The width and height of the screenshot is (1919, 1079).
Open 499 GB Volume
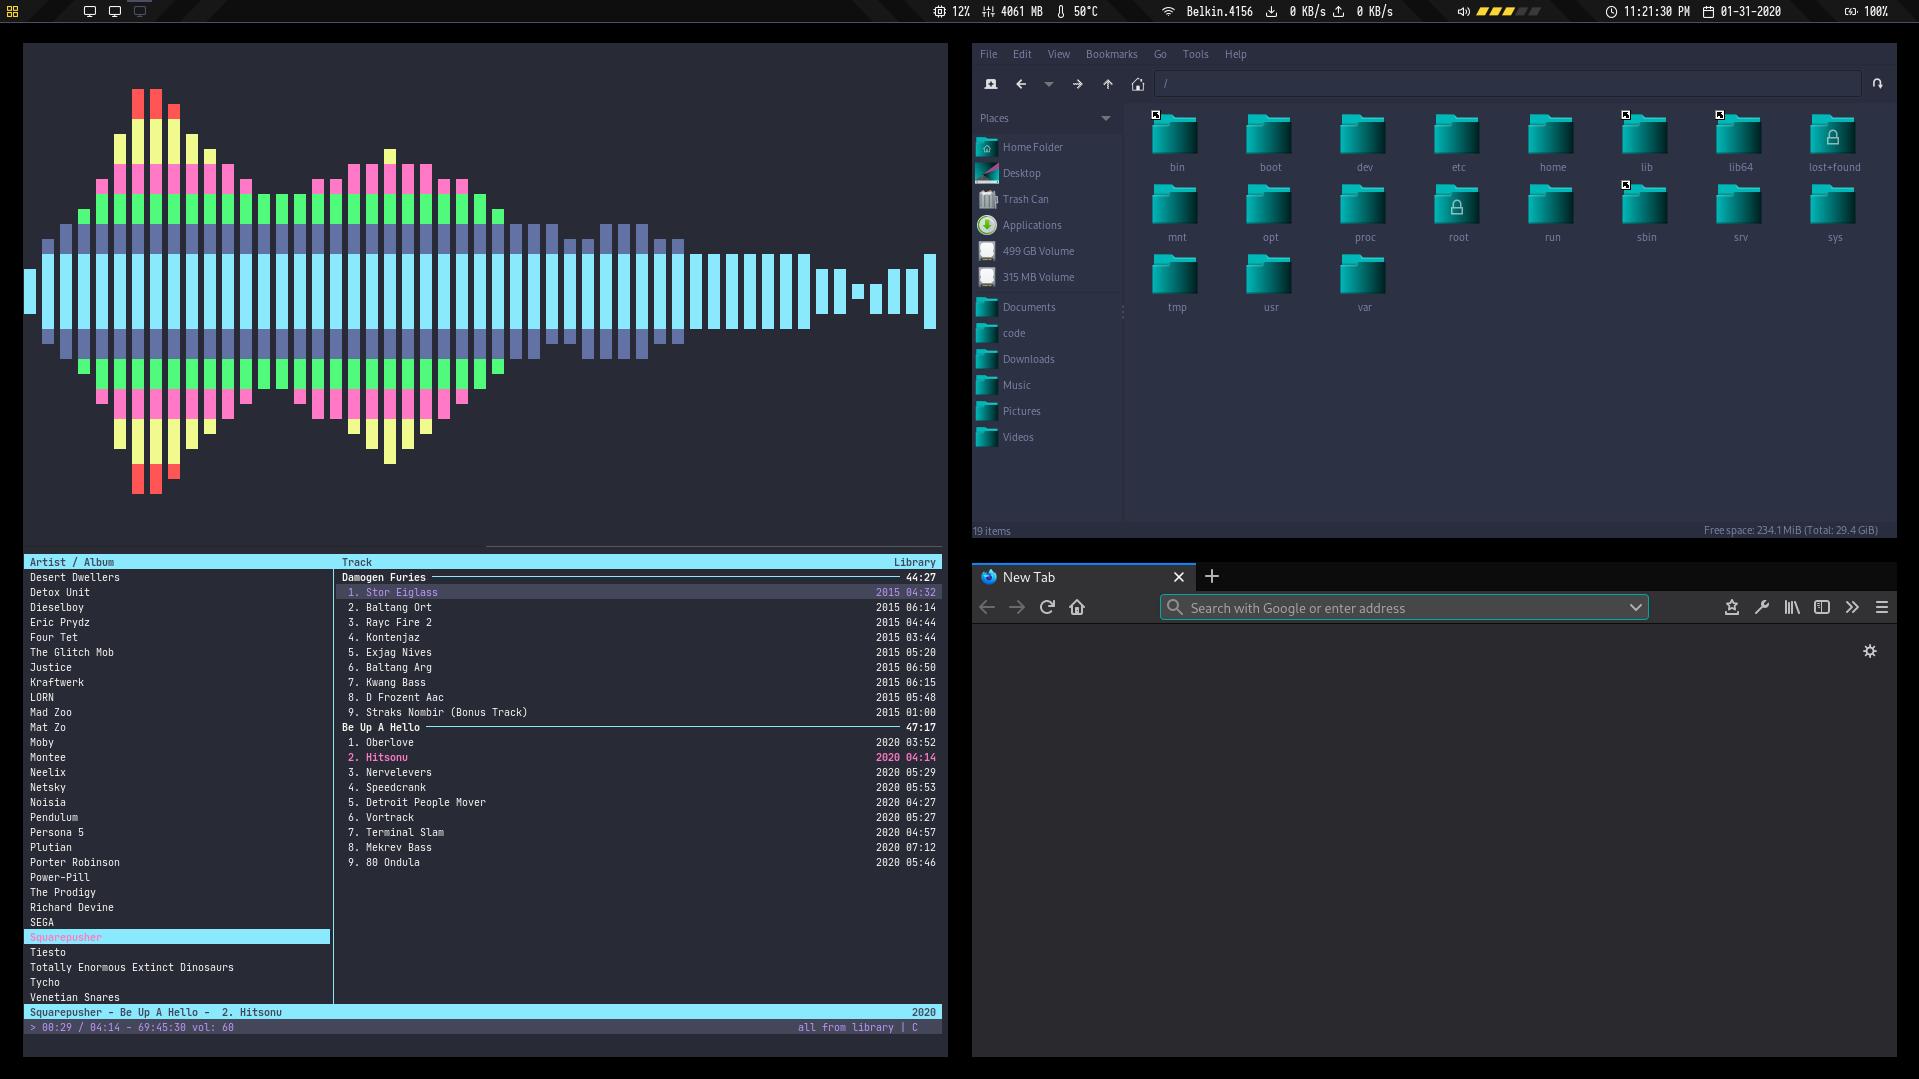click(x=1048, y=251)
